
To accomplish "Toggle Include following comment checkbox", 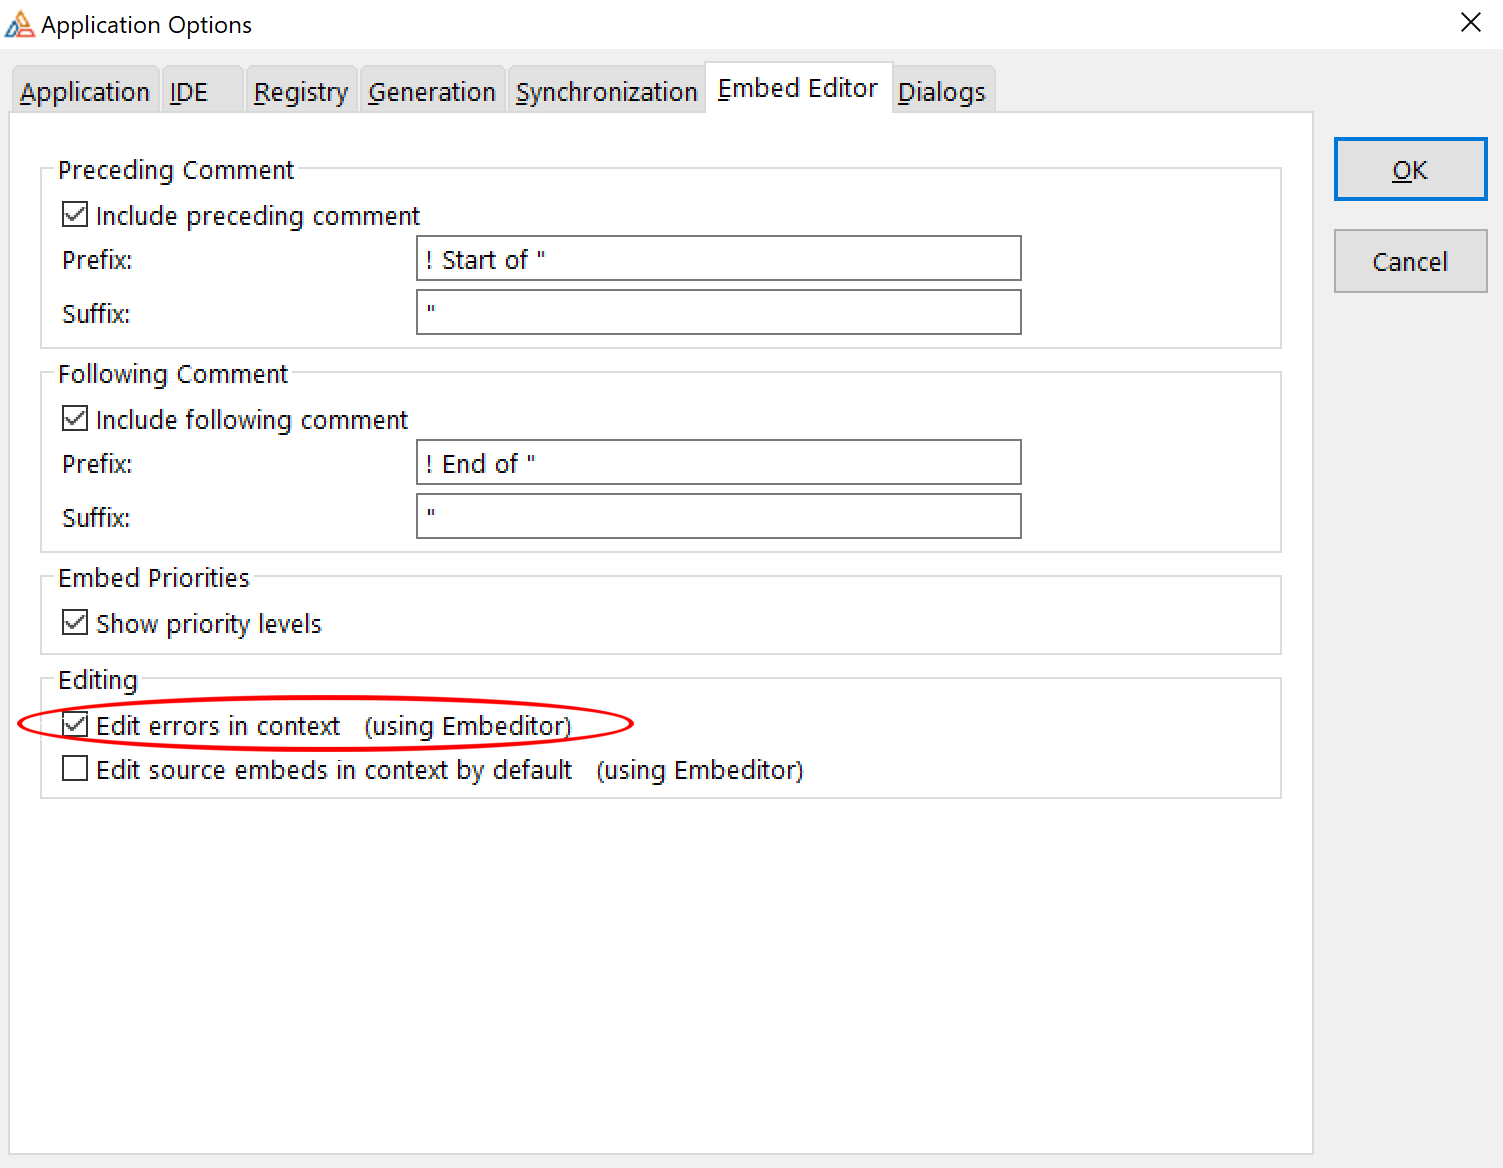I will tap(75, 419).
